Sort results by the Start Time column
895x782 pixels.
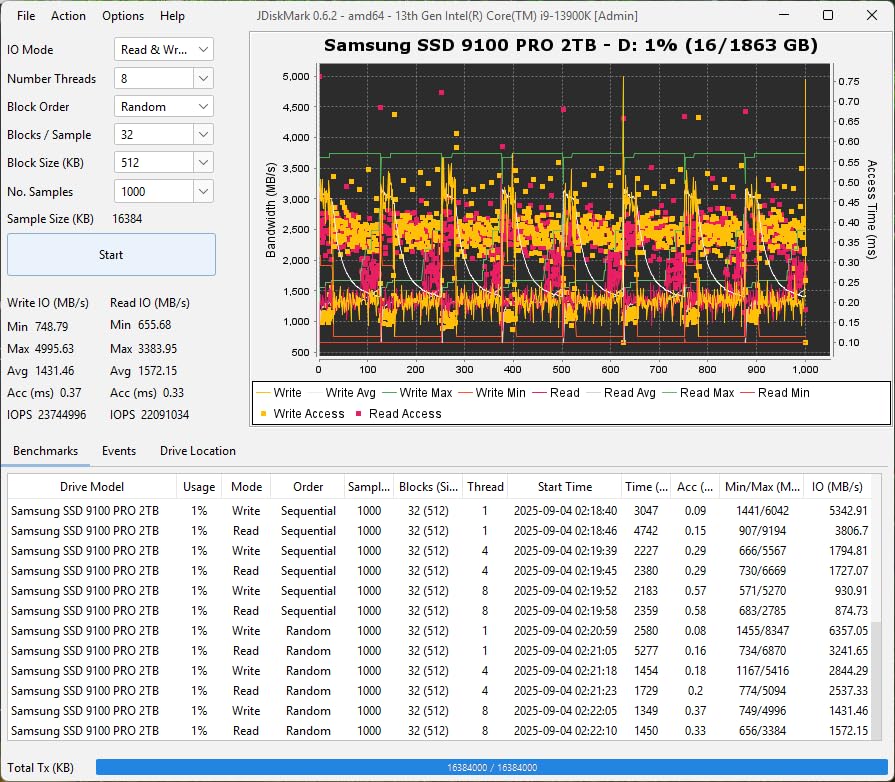[x=564, y=486]
